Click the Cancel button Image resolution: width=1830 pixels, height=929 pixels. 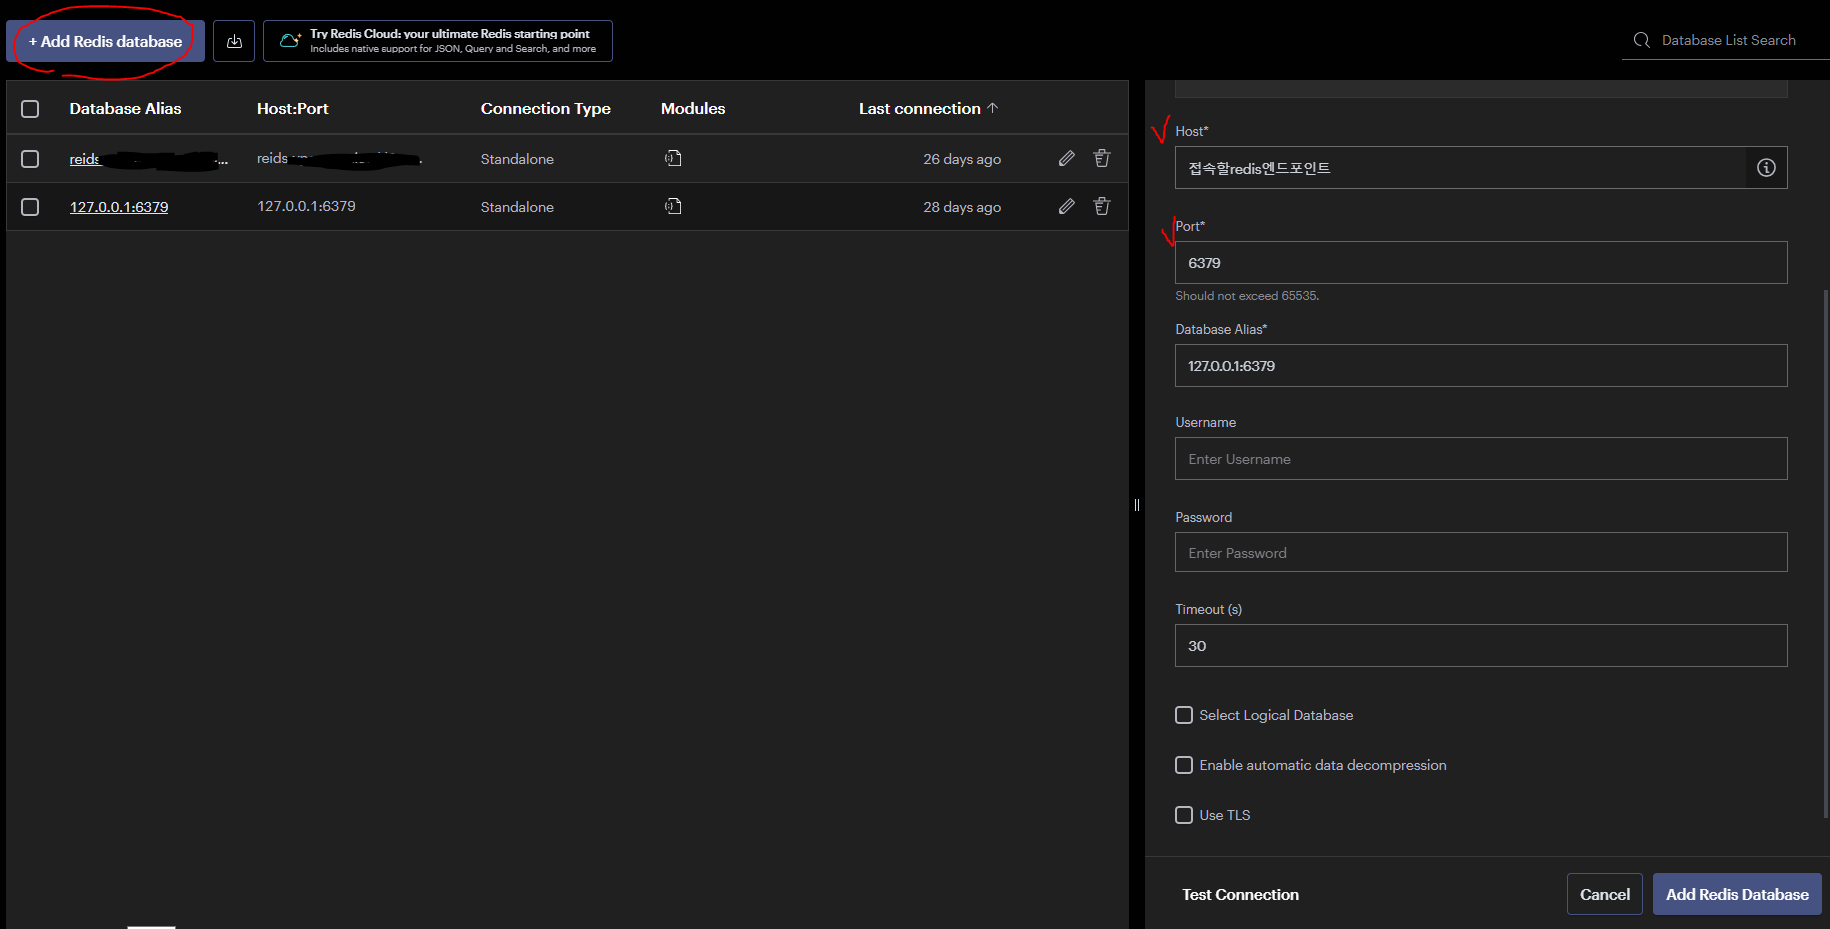point(1604,895)
